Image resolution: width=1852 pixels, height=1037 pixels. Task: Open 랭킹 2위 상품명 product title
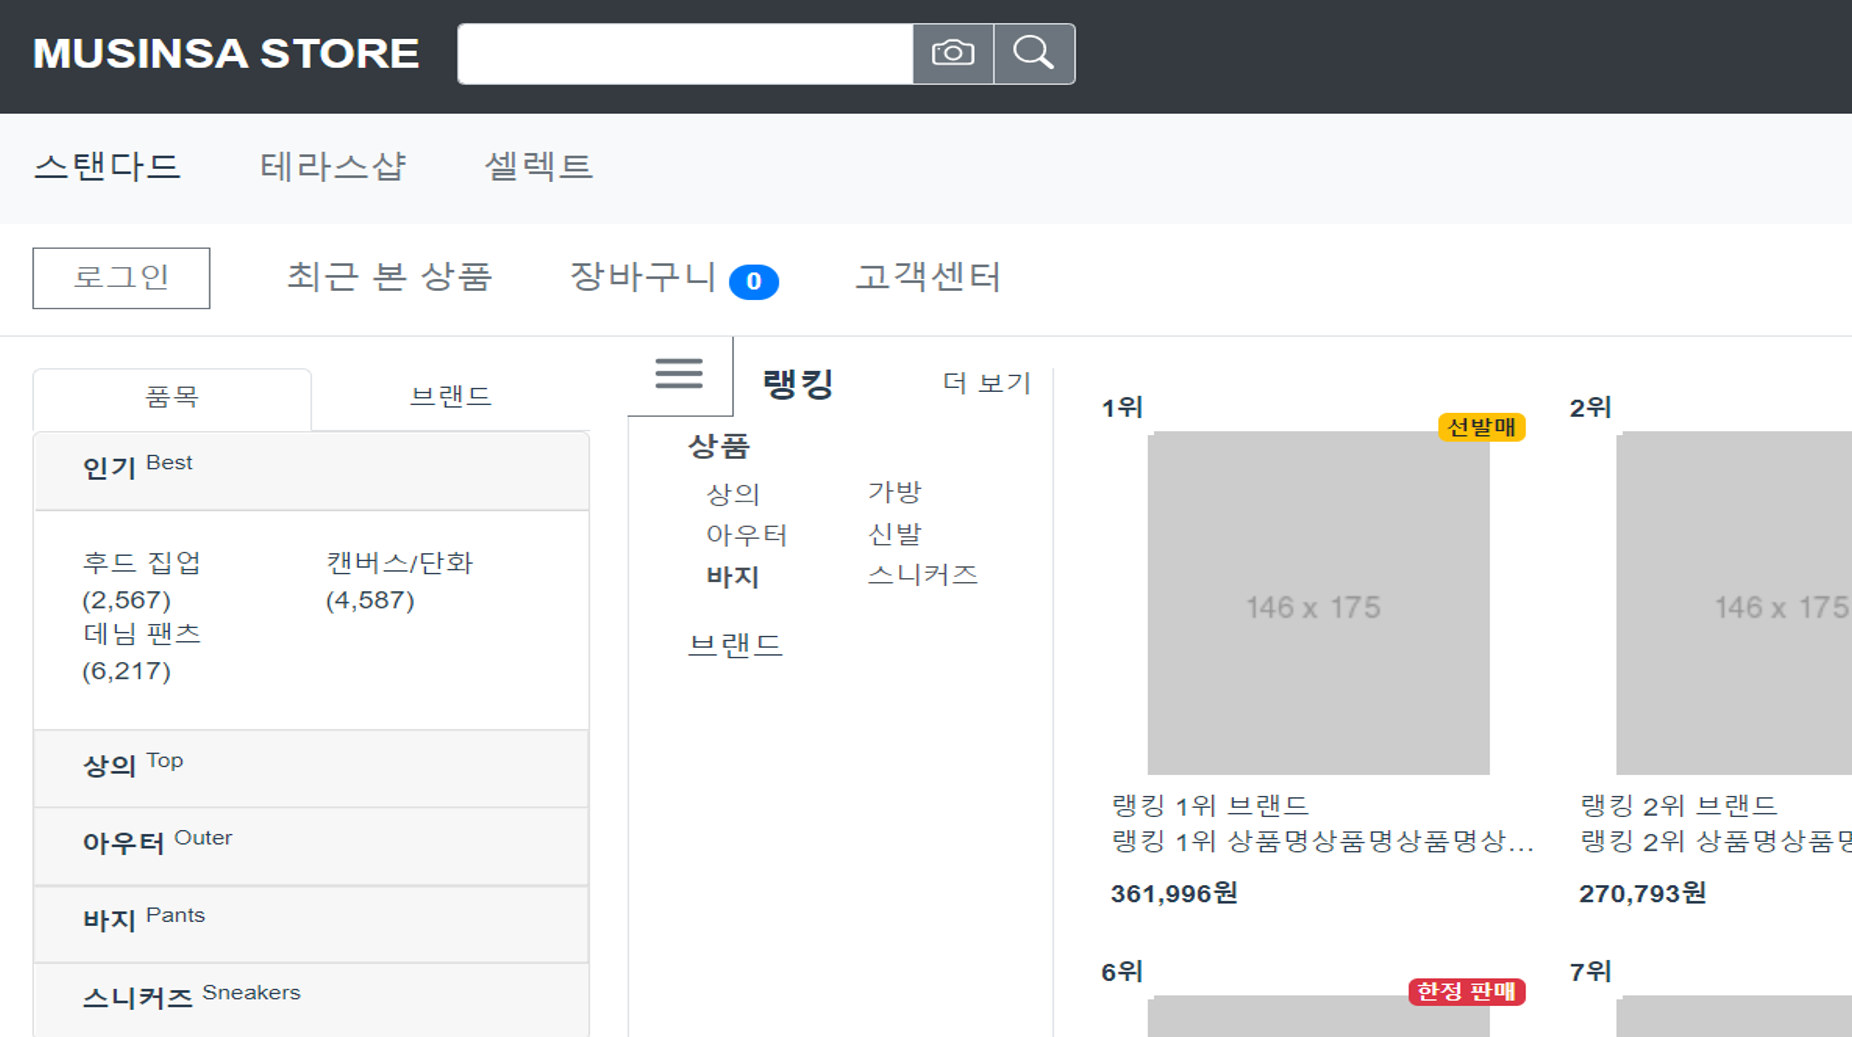tap(1716, 841)
